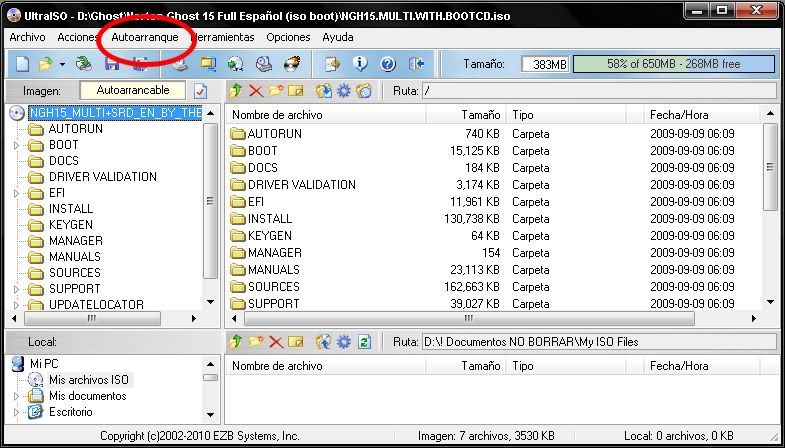785x448 pixels.
Task: Click the Add files icon in image pane
Action: pyautogui.click(x=324, y=91)
